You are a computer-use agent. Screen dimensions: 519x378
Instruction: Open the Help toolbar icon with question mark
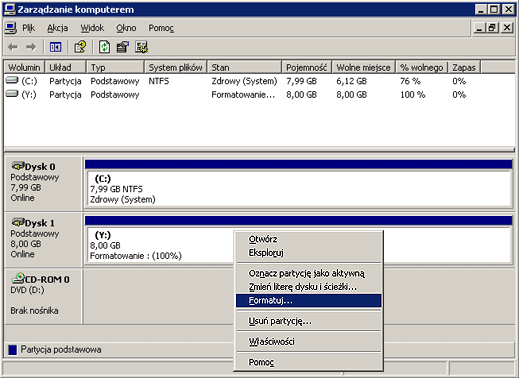(x=80, y=47)
